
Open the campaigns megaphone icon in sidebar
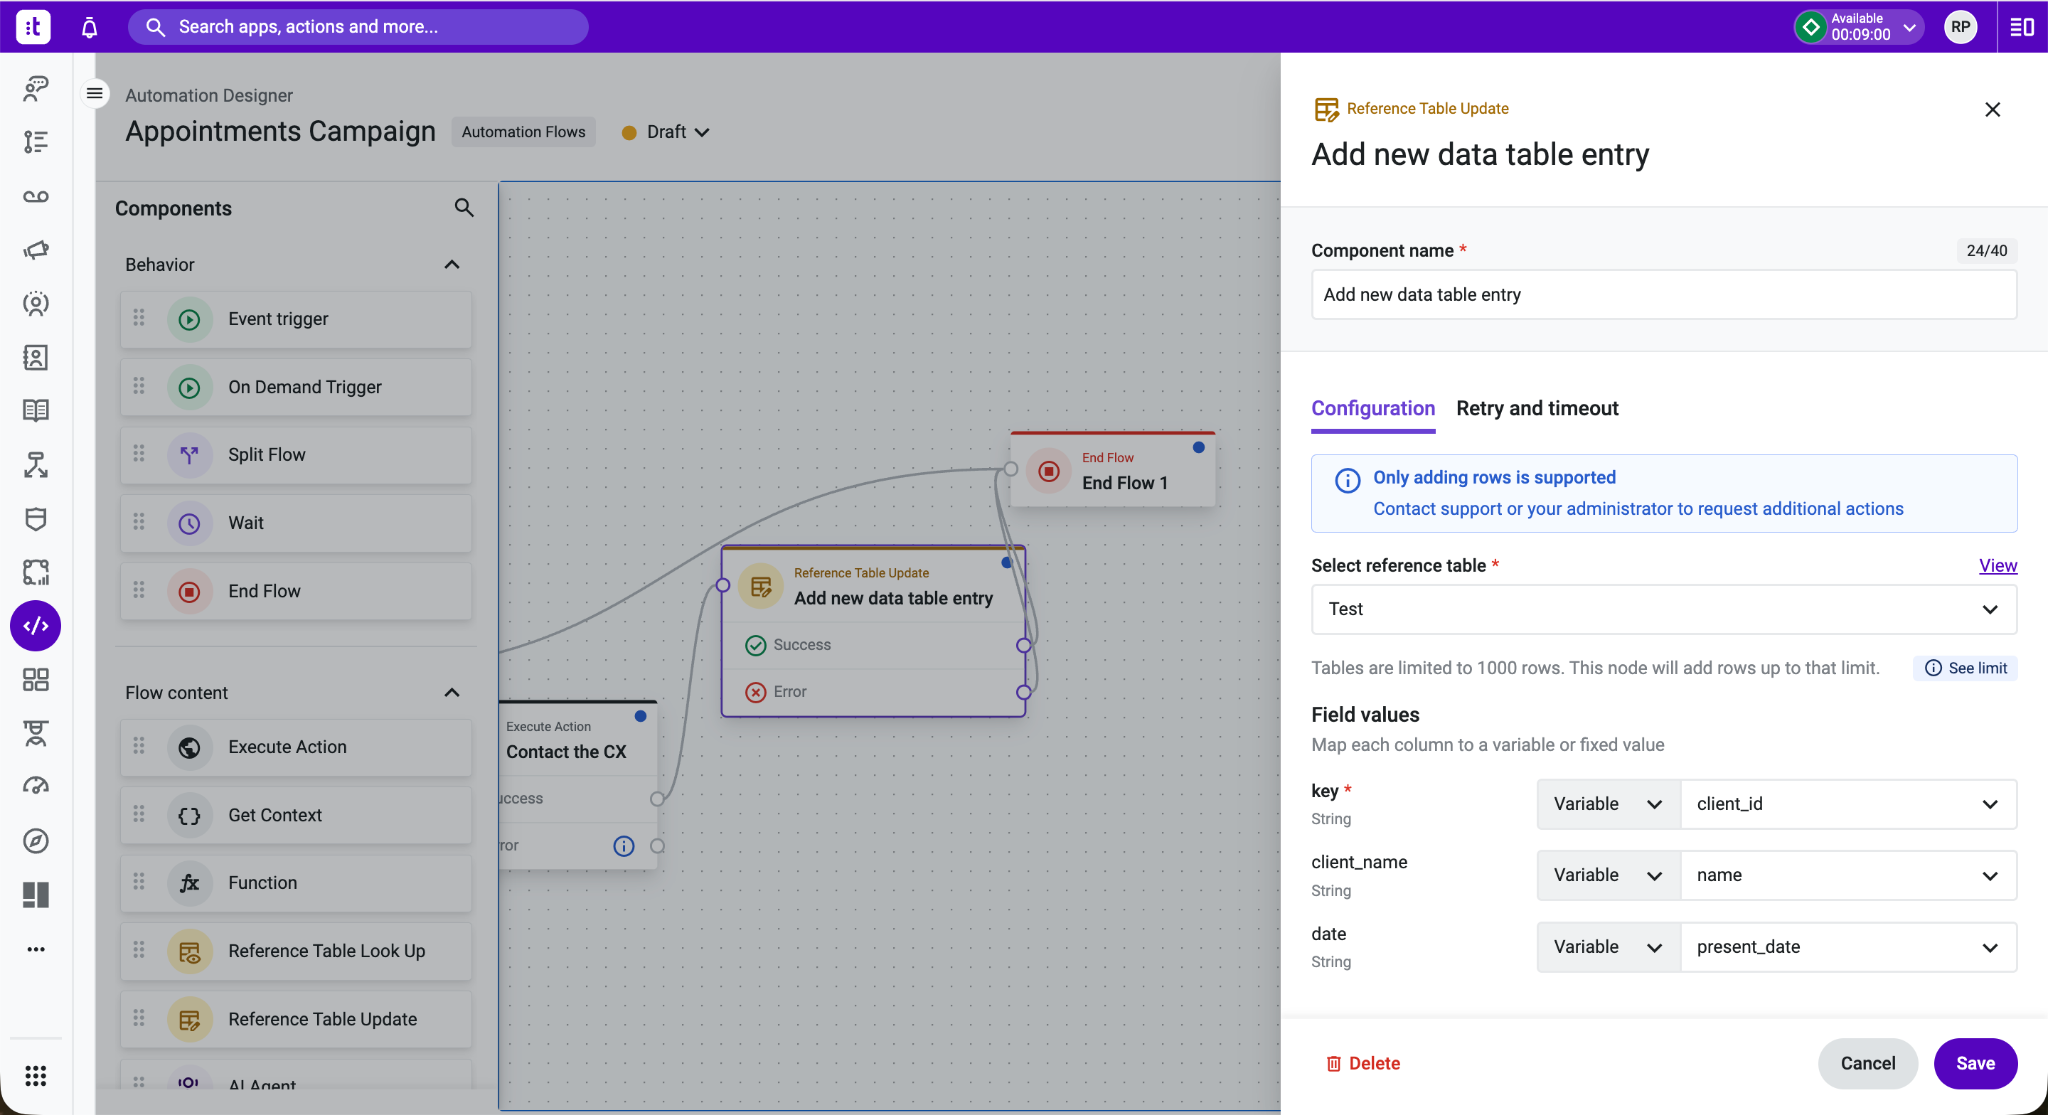36,250
